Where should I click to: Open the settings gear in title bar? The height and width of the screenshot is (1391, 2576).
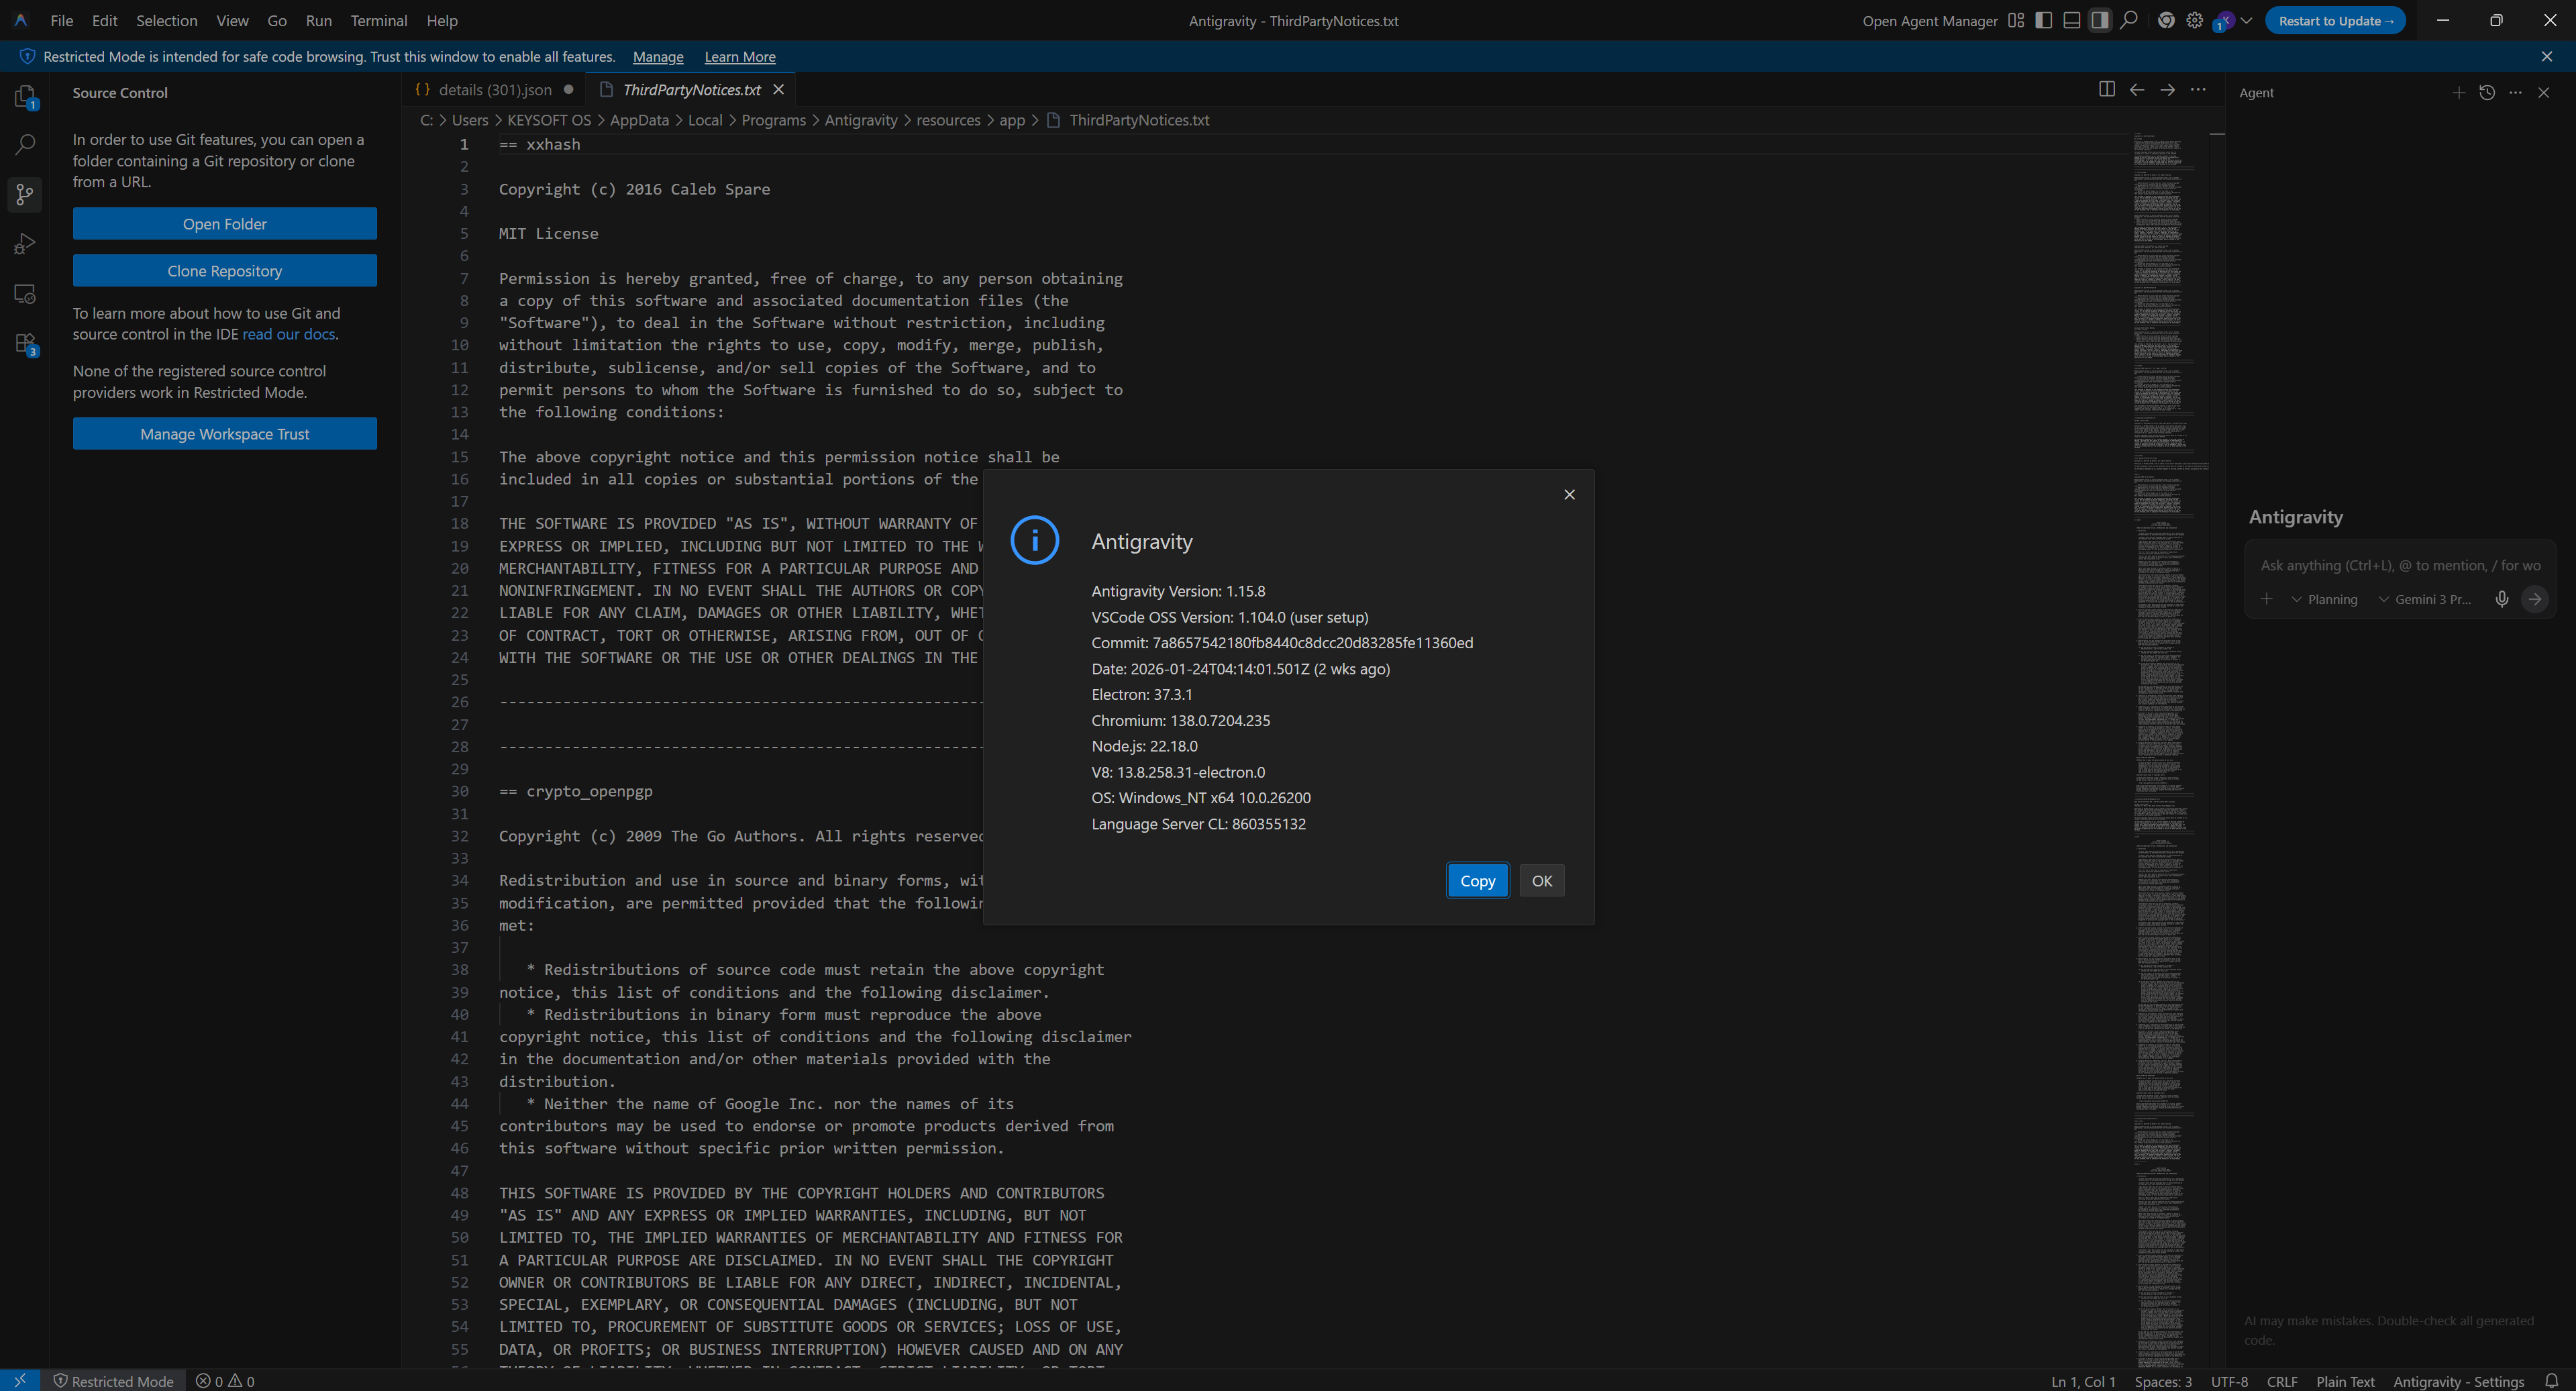point(2194,21)
